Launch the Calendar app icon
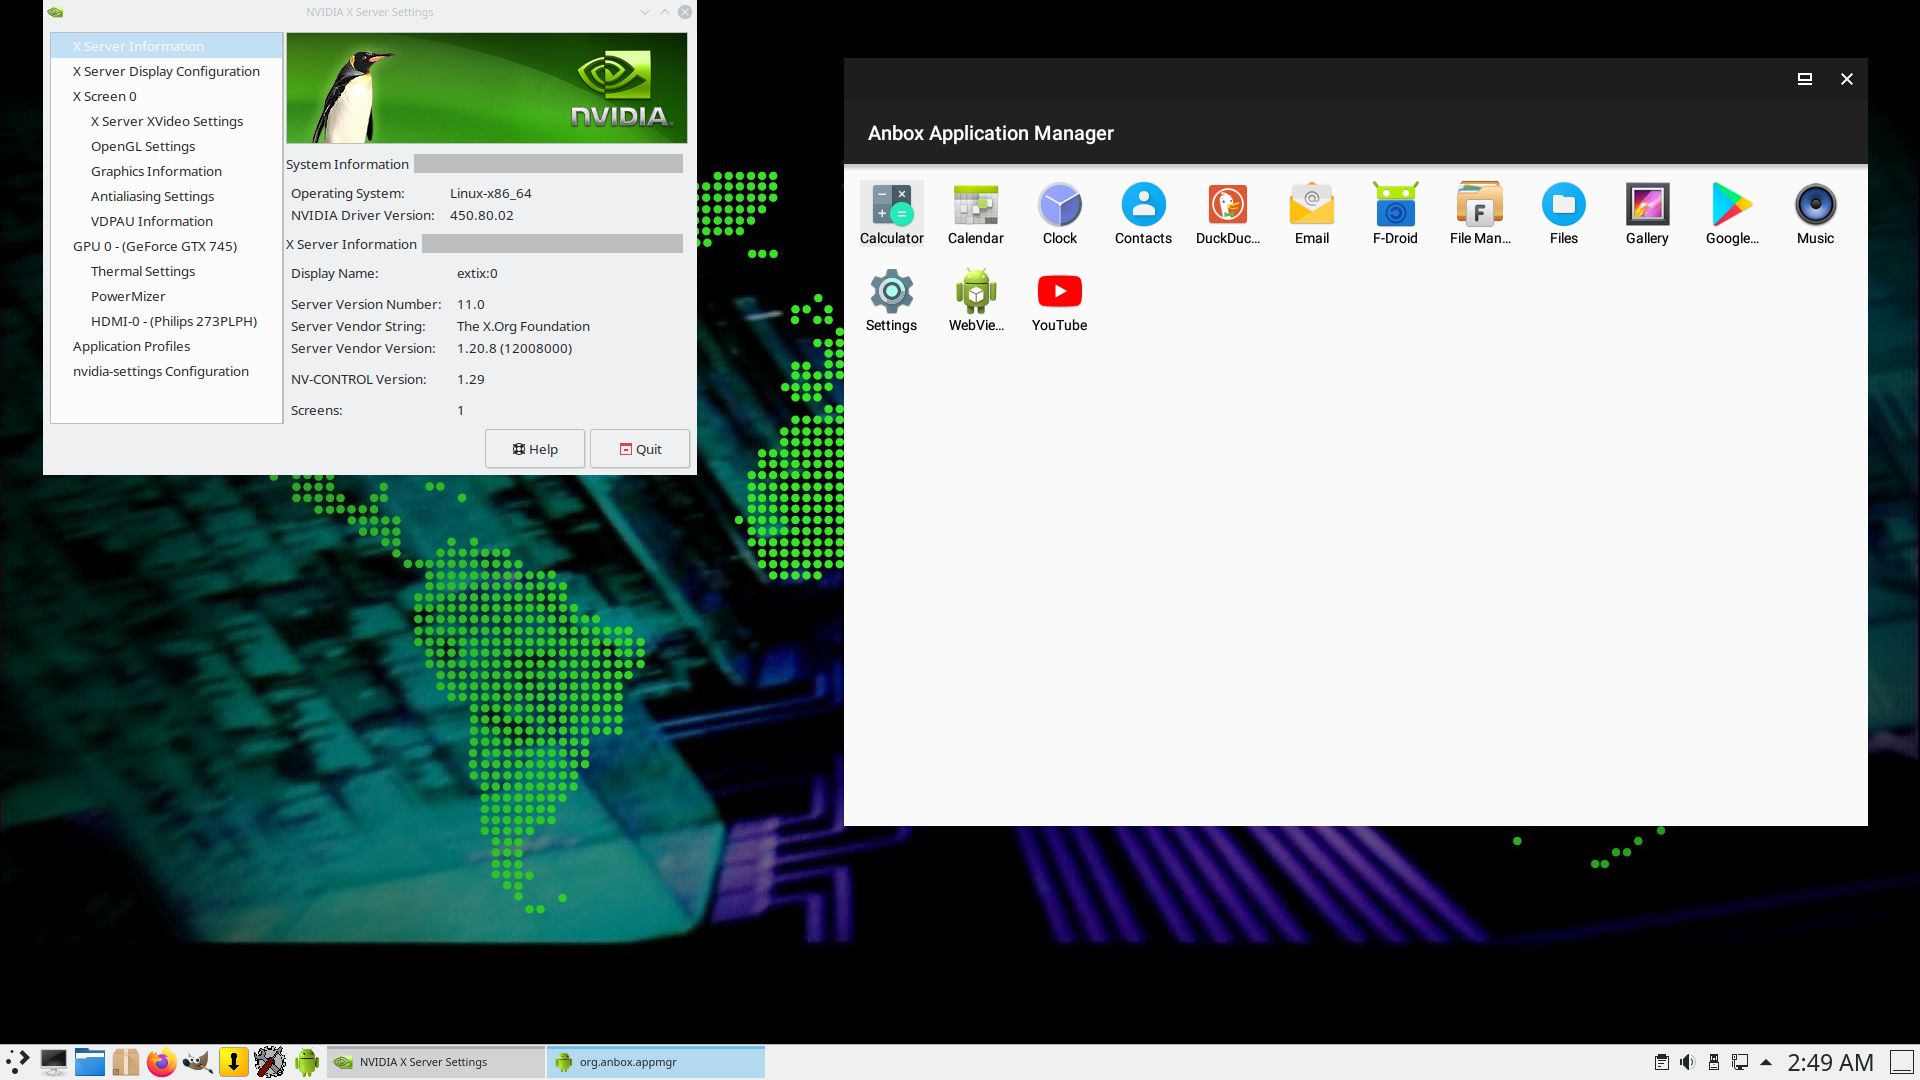The width and height of the screenshot is (1920, 1080). coord(975,214)
